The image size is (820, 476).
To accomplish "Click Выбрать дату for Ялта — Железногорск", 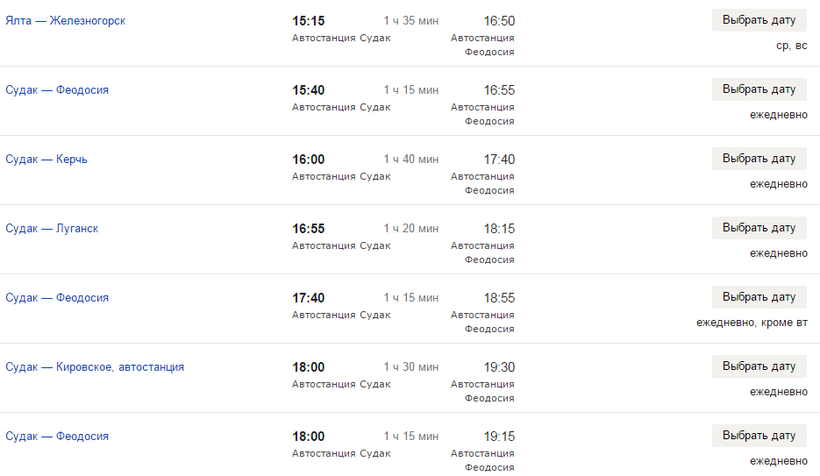I will pos(759,20).
